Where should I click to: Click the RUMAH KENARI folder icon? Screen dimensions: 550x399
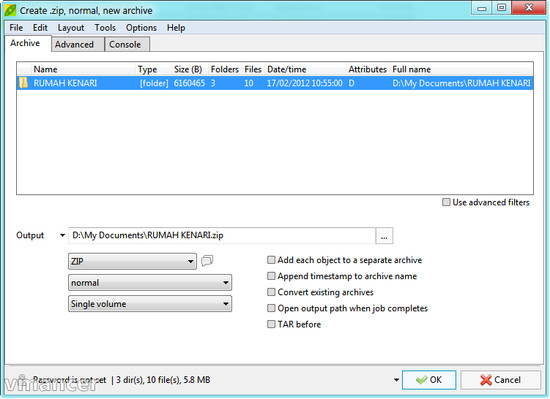[x=24, y=83]
